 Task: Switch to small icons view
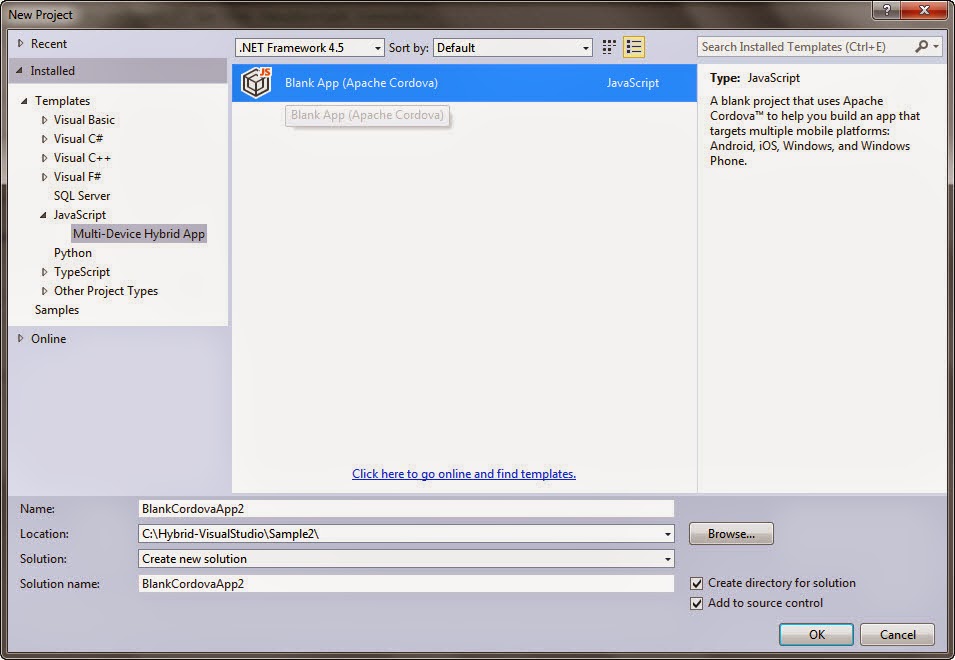pyautogui.click(x=609, y=47)
